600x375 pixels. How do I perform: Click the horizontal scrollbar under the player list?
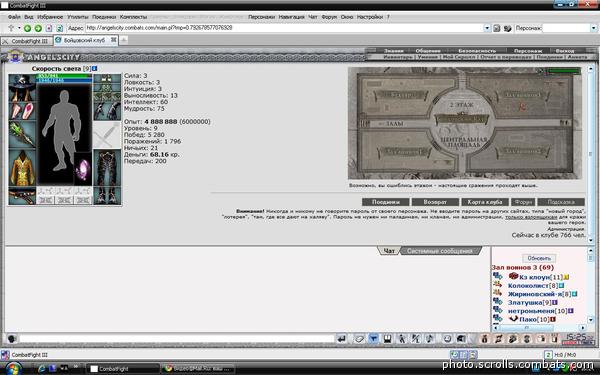coord(540,328)
